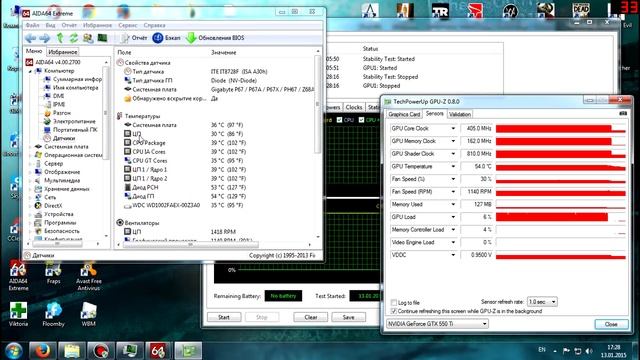This screenshot has width=640, height=360.
Task: Click the Start button in stability test
Action: (x=224, y=317)
